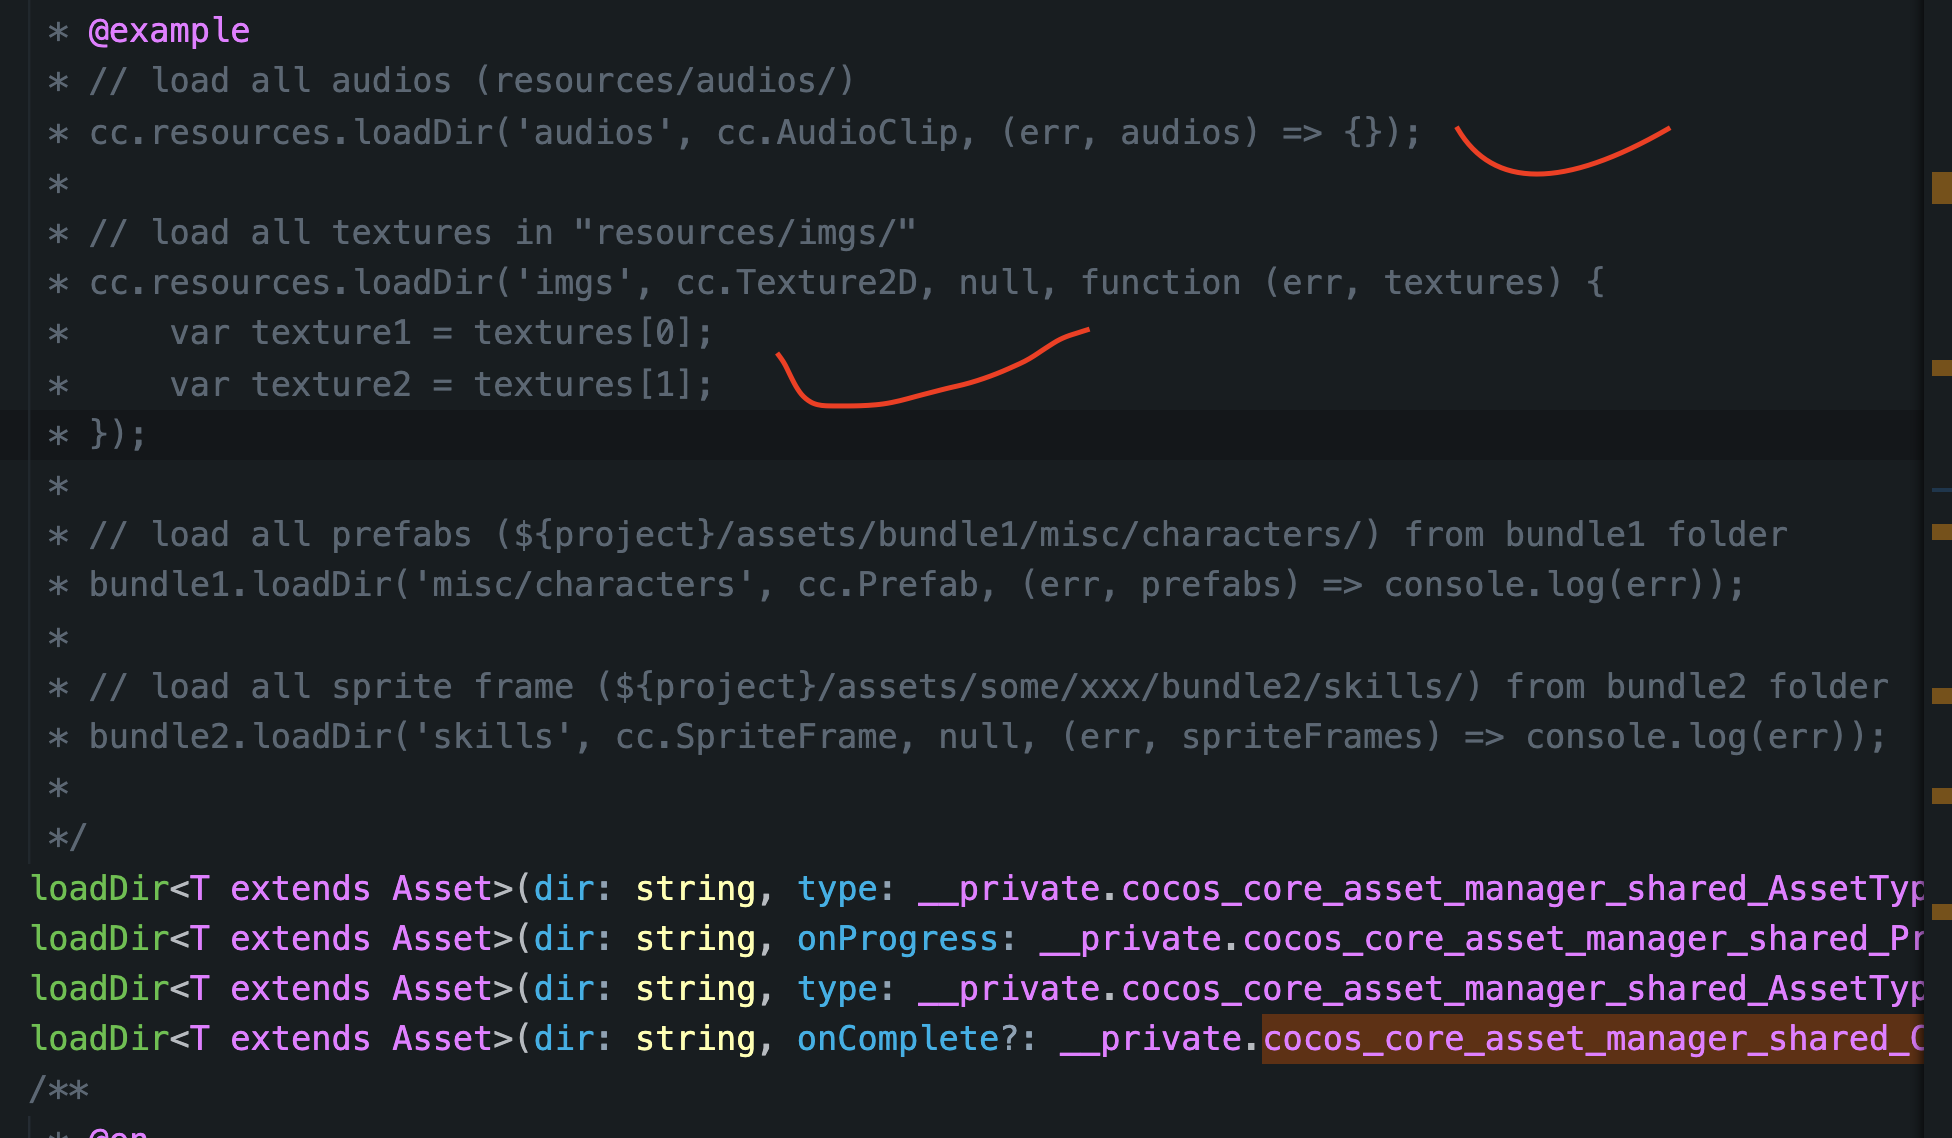Click the lowest orange marker in overview ruler
The height and width of the screenshot is (1138, 1952).
[x=1941, y=911]
